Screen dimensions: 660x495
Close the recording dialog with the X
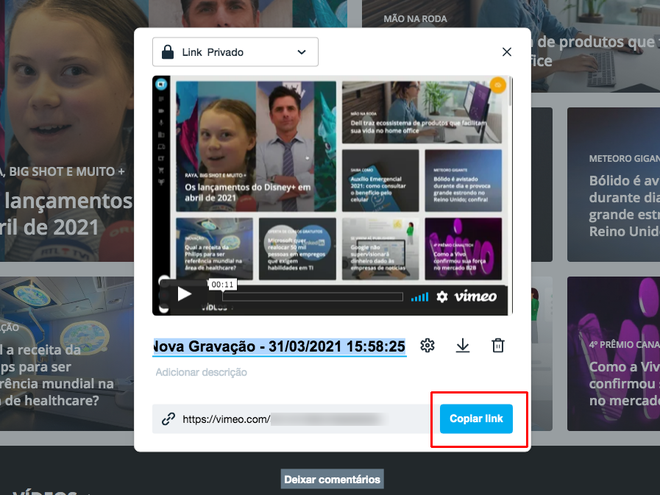(x=507, y=52)
